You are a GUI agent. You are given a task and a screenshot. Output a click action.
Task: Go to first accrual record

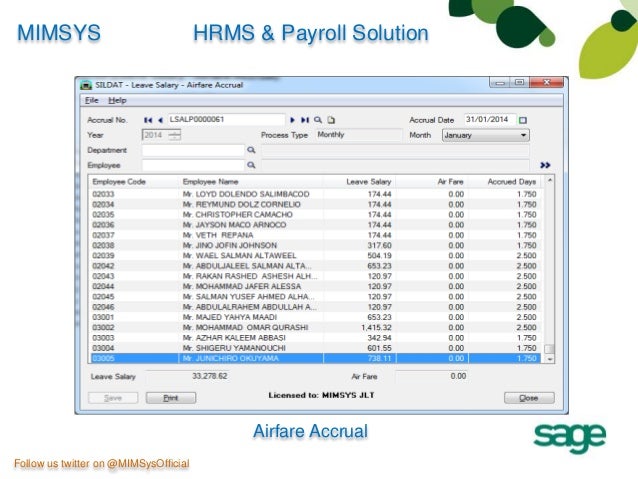point(148,120)
